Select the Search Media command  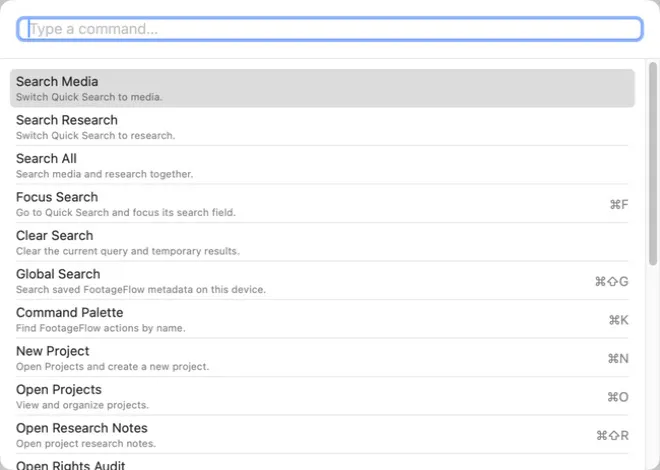pos(322,88)
